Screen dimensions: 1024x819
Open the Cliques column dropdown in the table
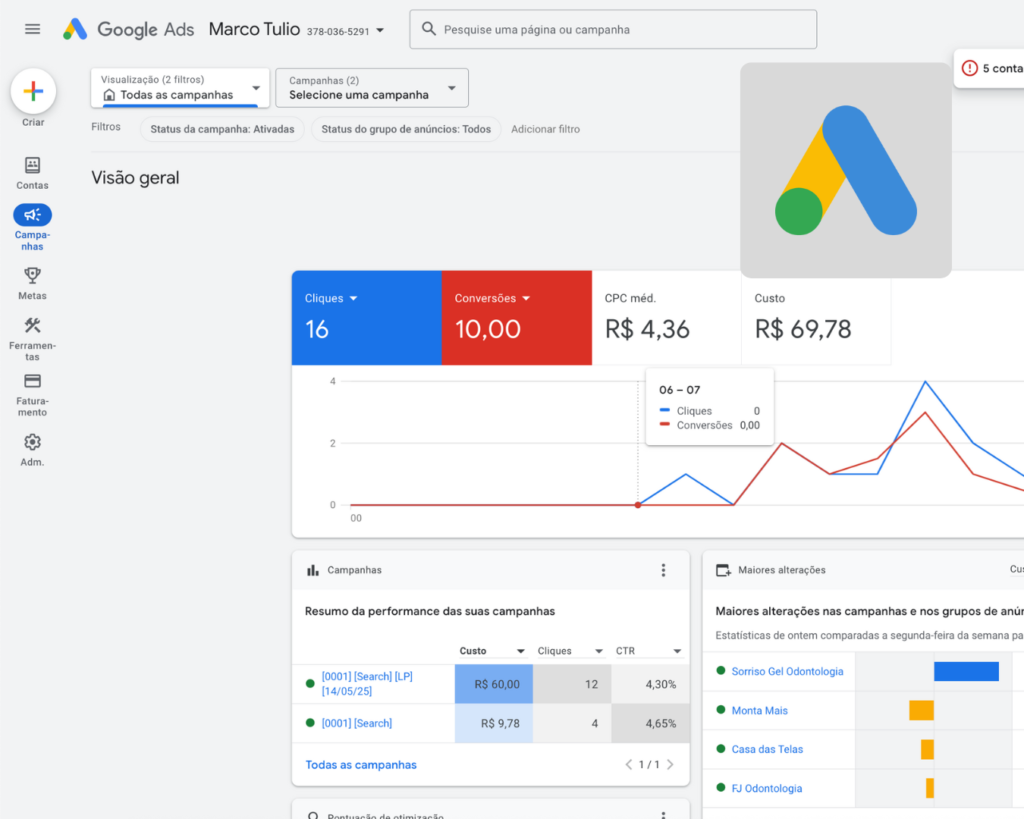599,651
